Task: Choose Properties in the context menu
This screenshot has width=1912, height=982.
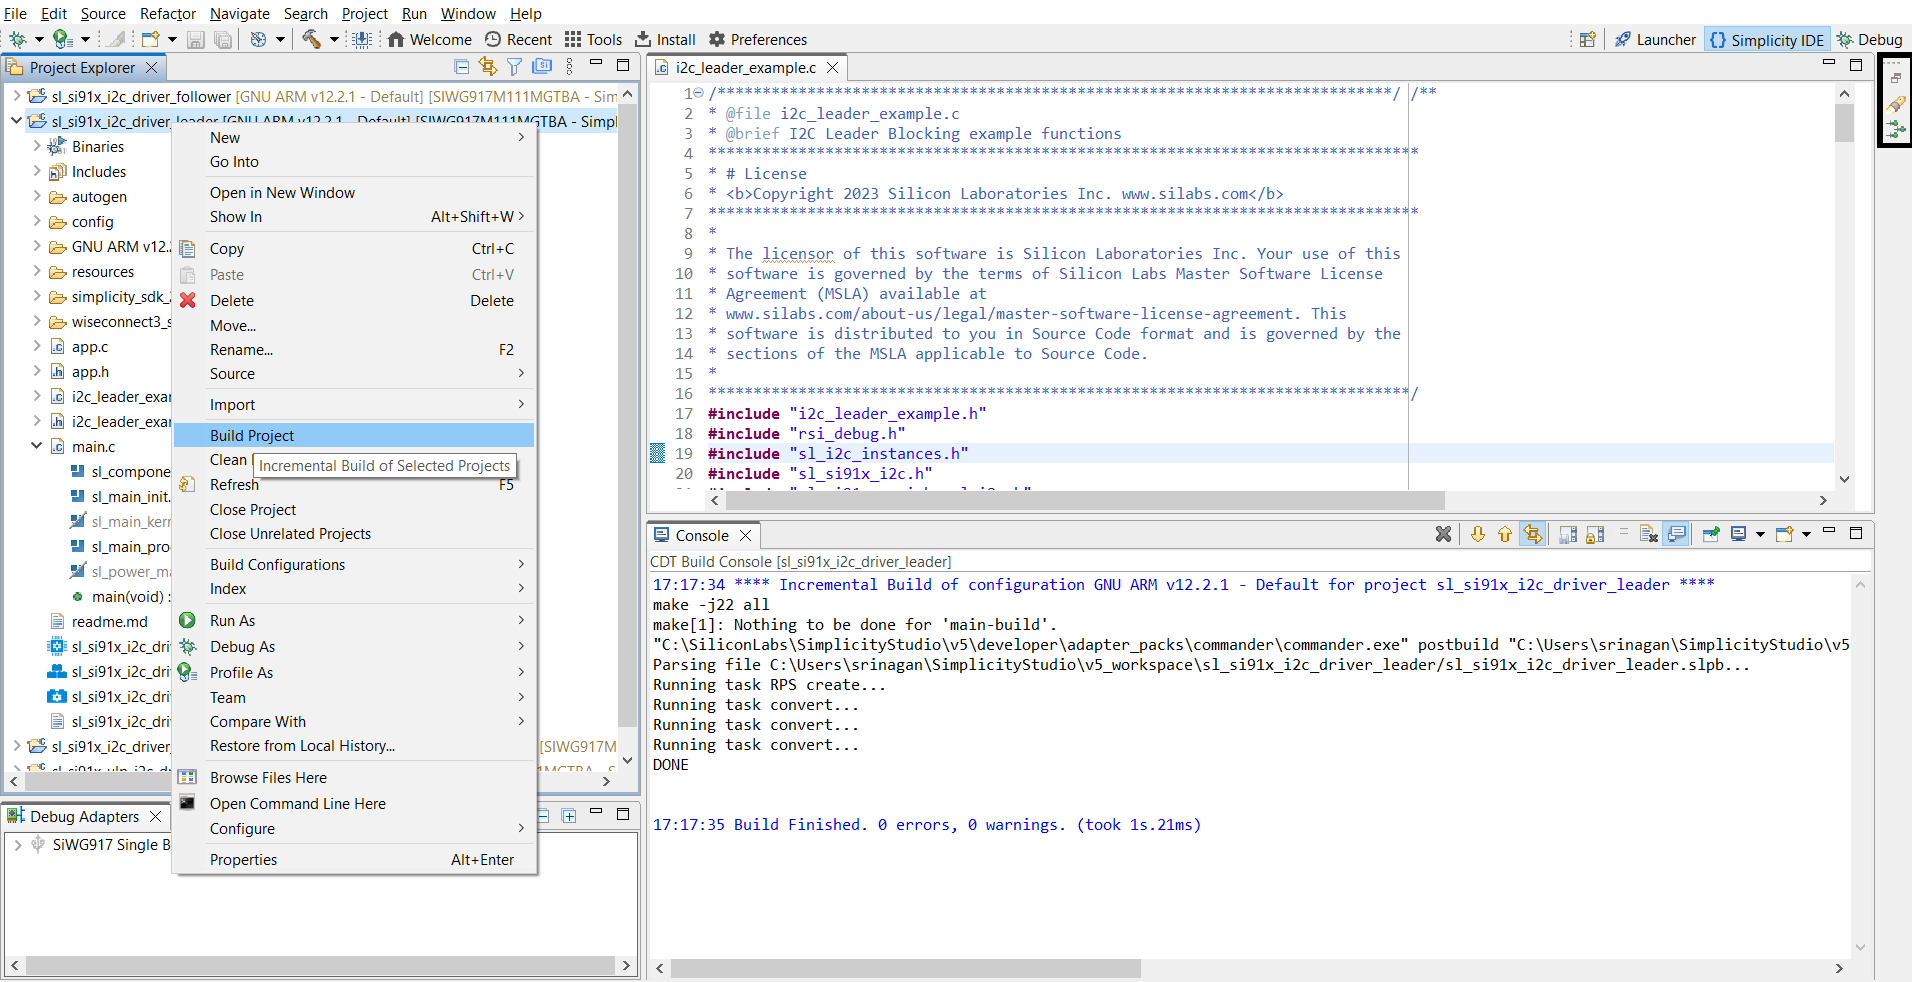Action: click(243, 859)
